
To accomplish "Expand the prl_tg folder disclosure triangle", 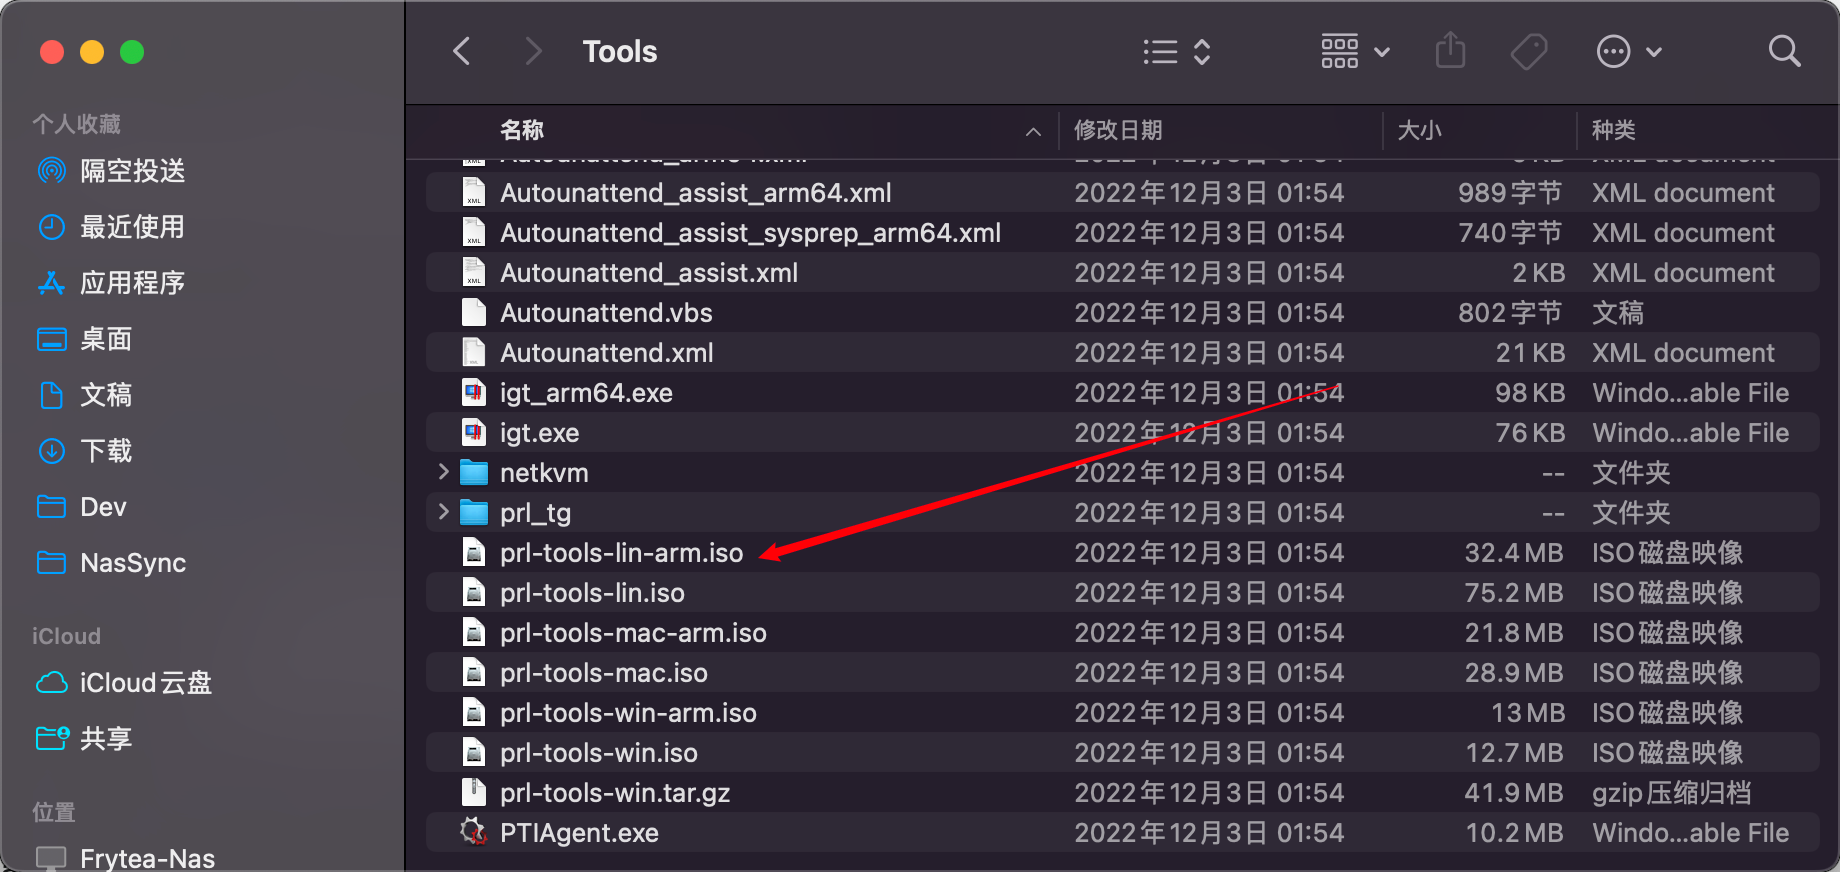I will [443, 512].
